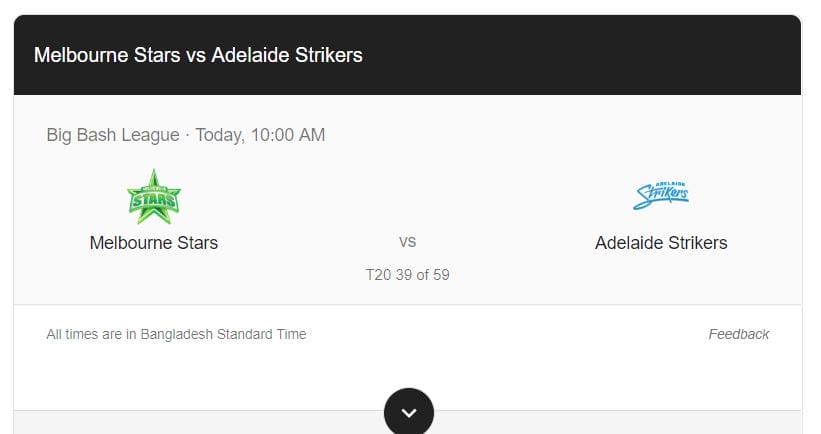Click the black header bar of match card
This screenshot has height=434, width=821.
tap(407, 55)
